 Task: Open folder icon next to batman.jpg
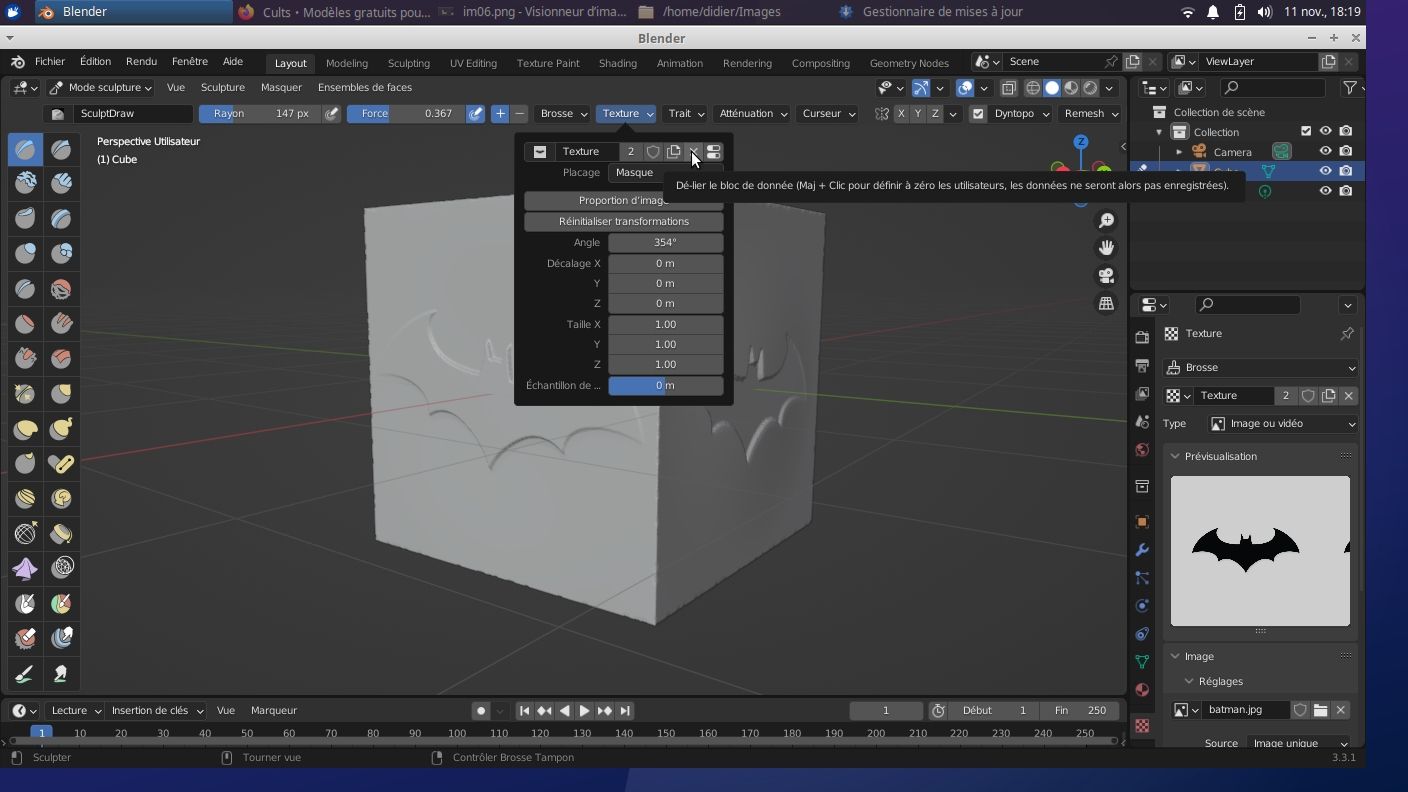(1320, 710)
